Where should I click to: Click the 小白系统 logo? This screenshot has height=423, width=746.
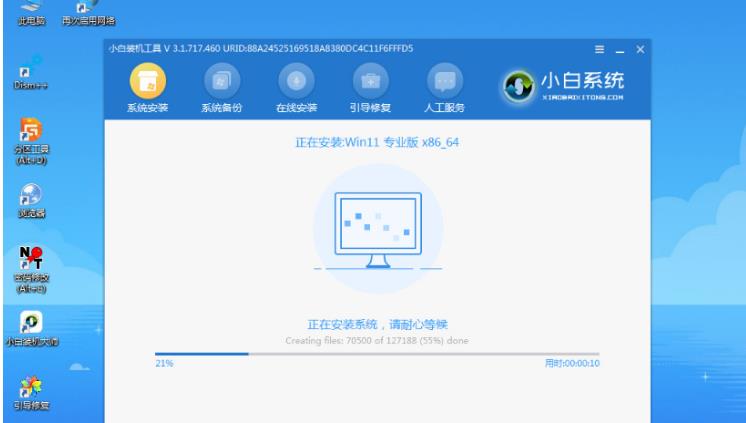tap(563, 86)
